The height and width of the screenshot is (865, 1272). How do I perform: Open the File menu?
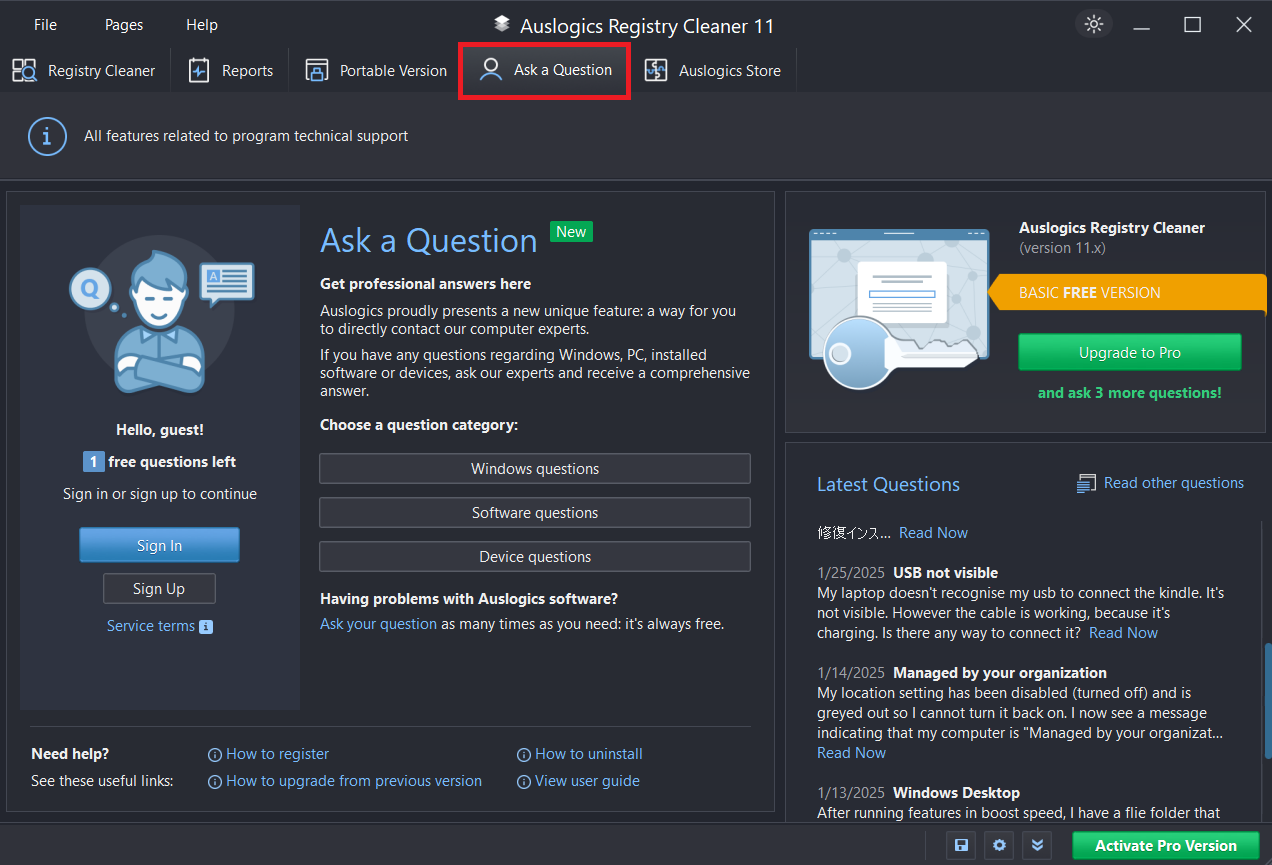45,25
